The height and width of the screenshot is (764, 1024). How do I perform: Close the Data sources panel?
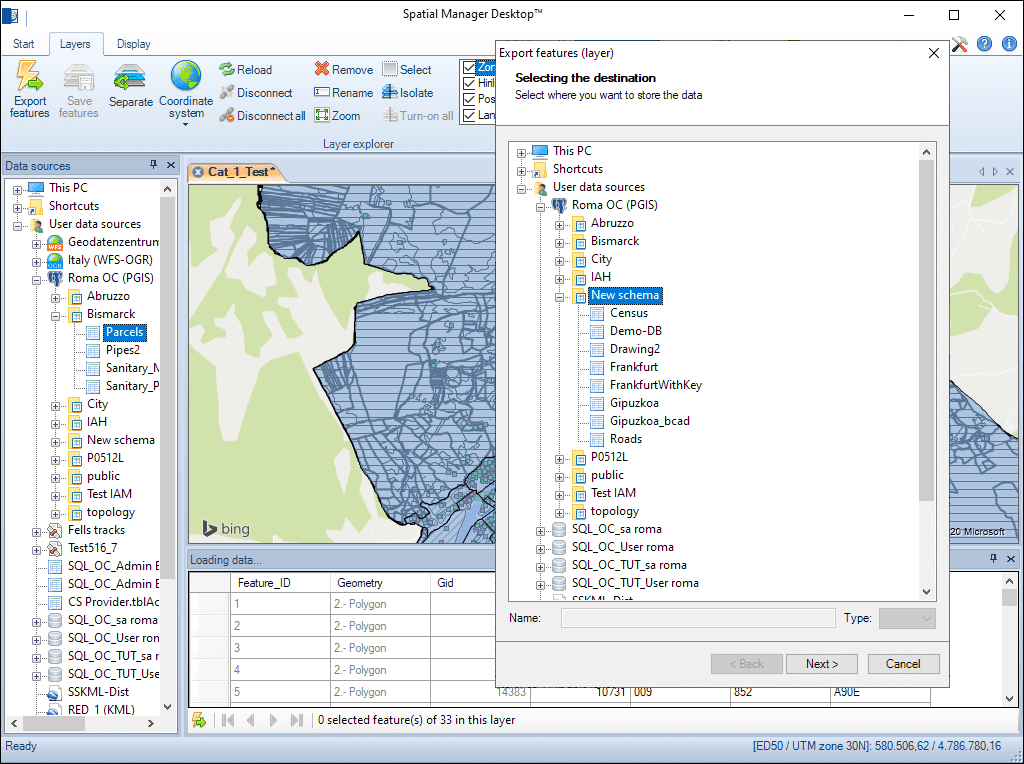[x=171, y=165]
